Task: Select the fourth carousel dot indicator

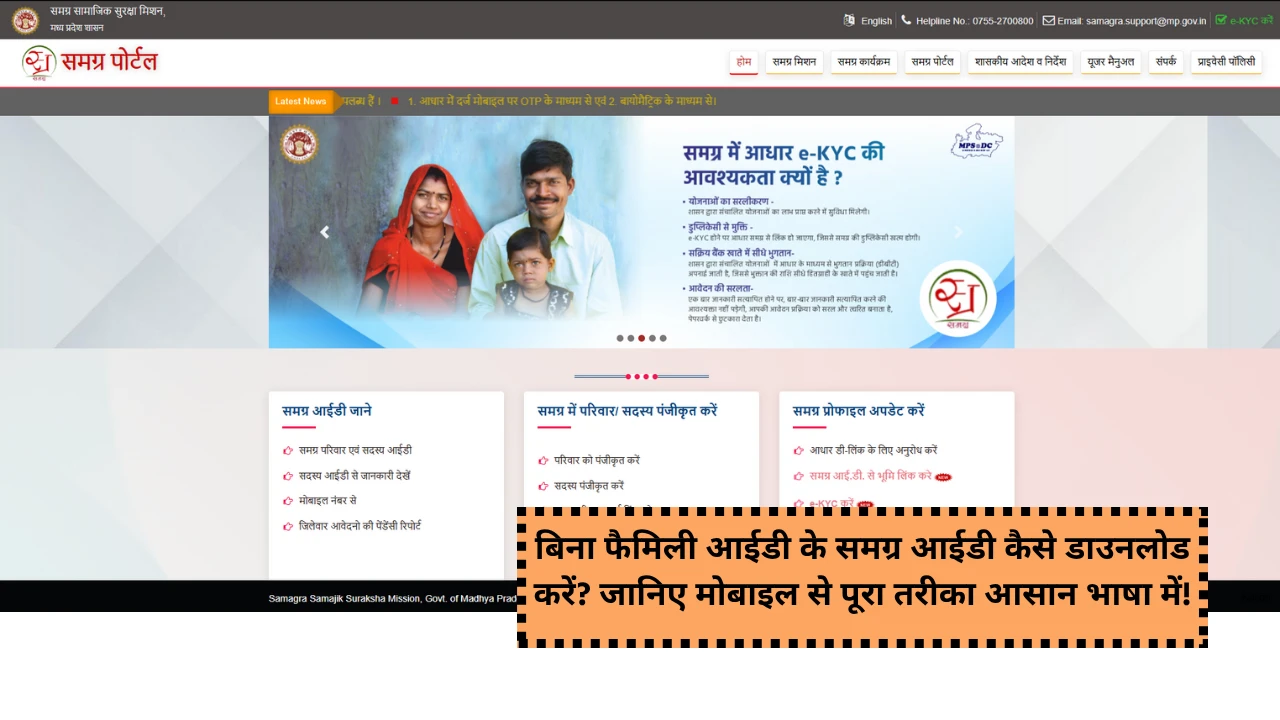Action: pyautogui.click(x=652, y=338)
